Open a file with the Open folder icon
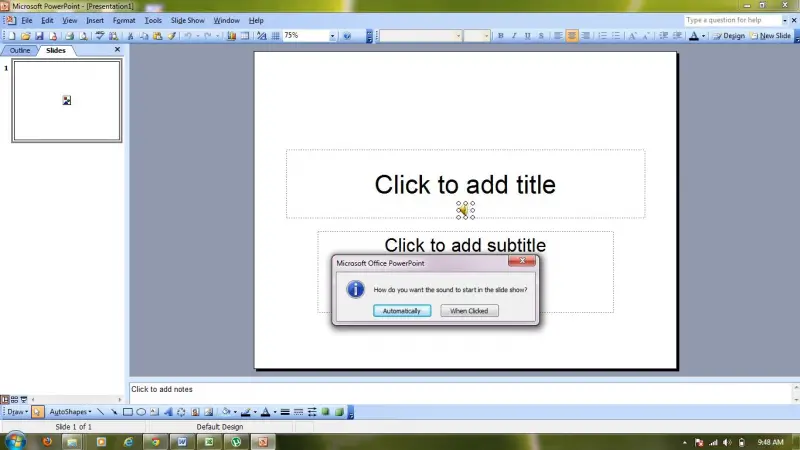This screenshot has width=800, height=450. (x=26, y=36)
